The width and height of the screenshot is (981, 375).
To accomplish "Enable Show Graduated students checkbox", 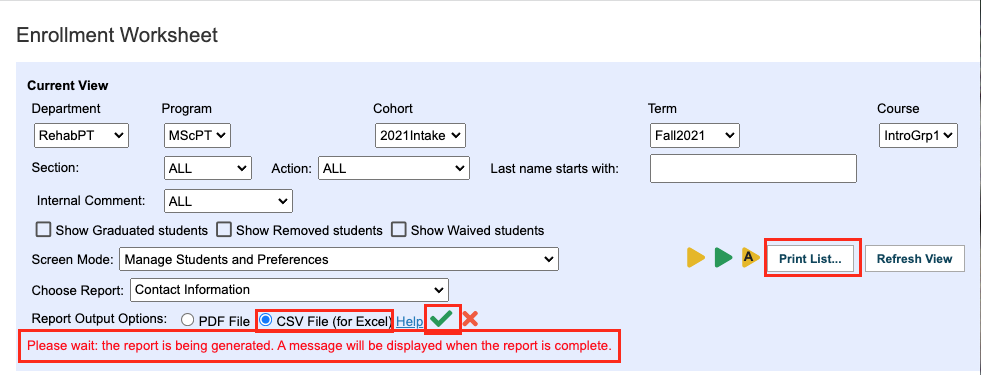I will coord(43,230).
